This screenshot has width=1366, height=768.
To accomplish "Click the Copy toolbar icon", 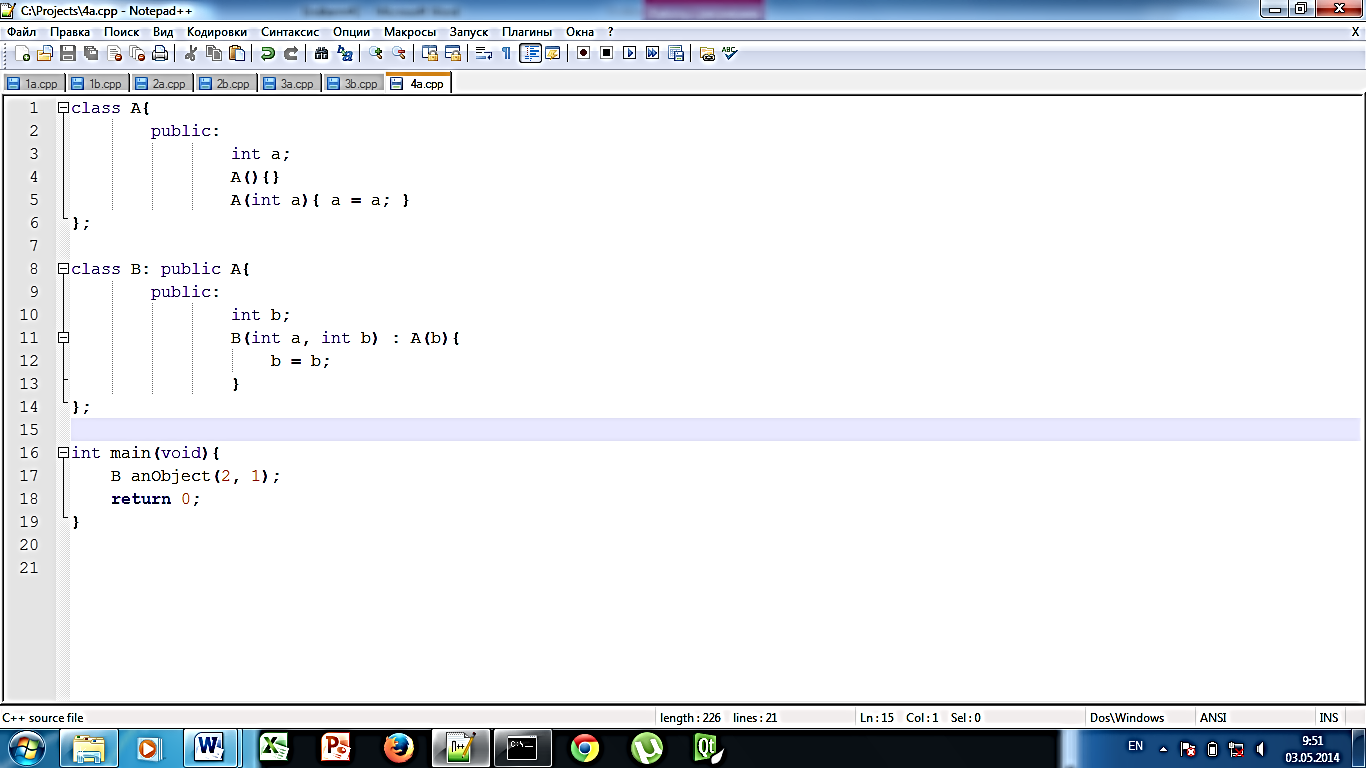I will (213, 53).
